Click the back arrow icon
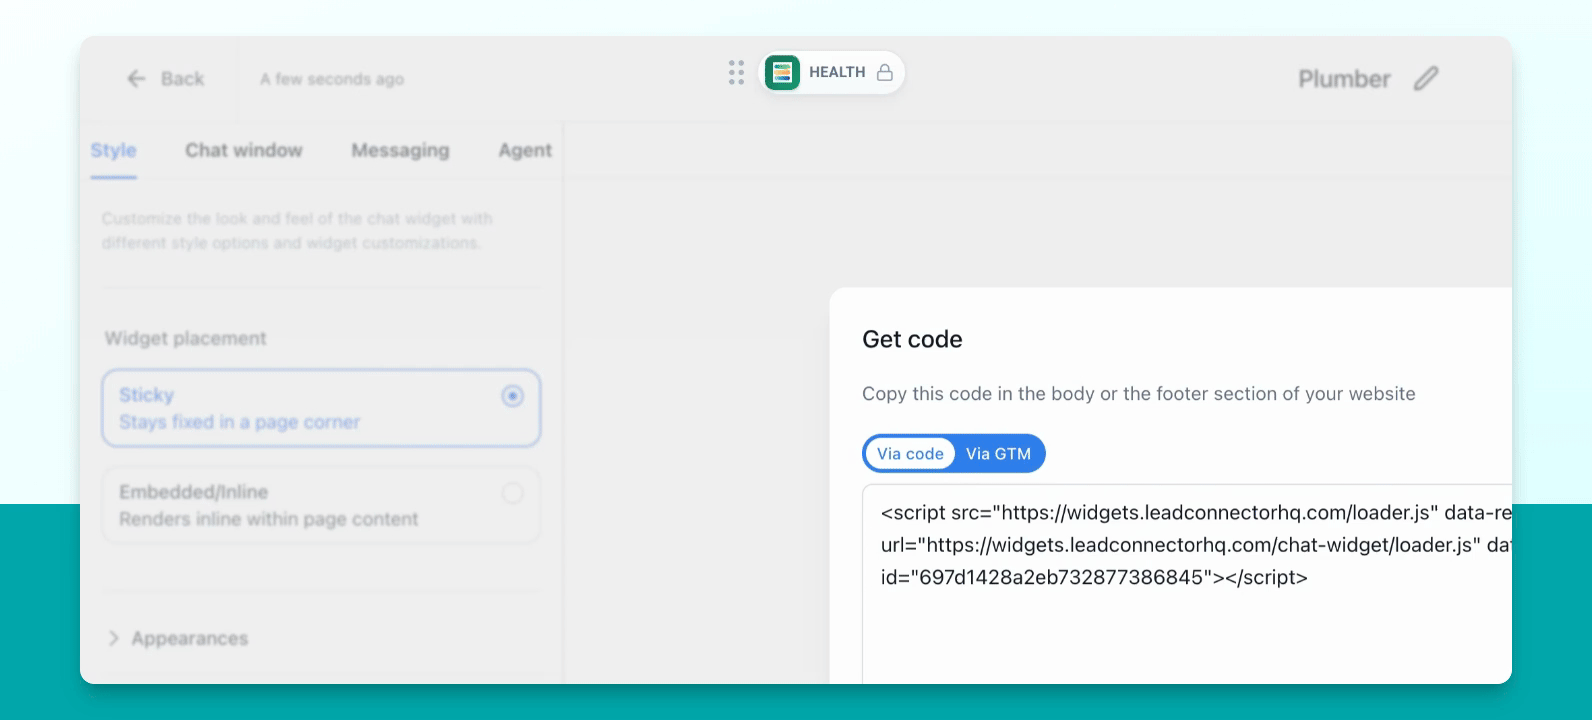Viewport: 1592px width, 720px height. coord(137,79)
